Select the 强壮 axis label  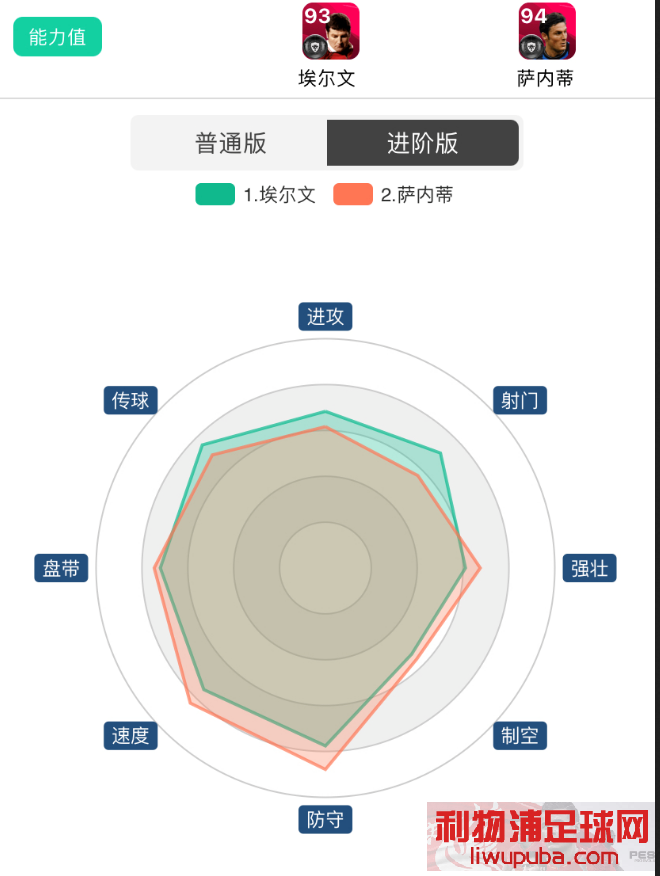pyautogui.click(x=590, y=568)
